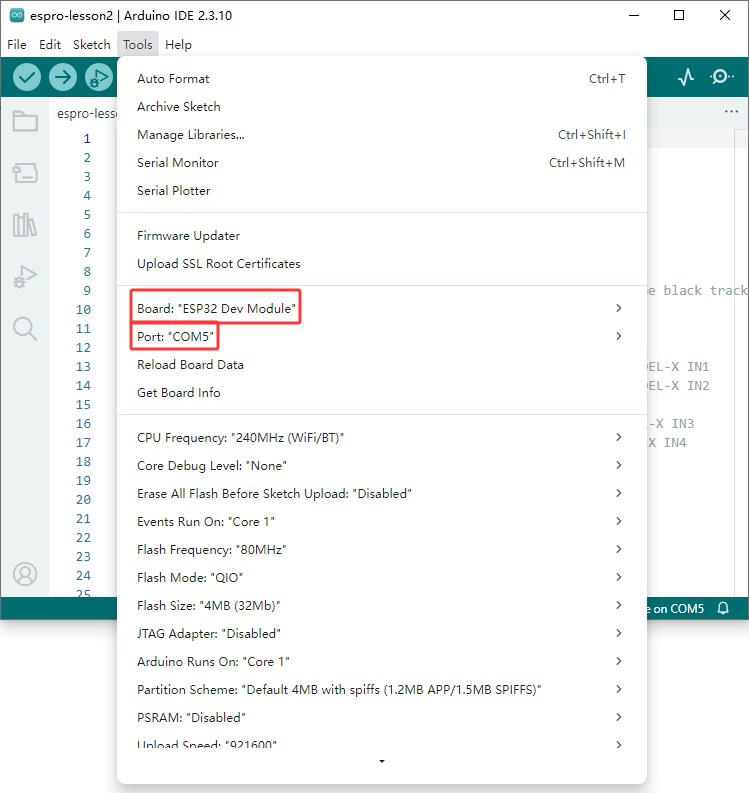This screenshot has height=793, width=749.
Task: Click the "IN4" comment text in editor
Action: (675, 443)
